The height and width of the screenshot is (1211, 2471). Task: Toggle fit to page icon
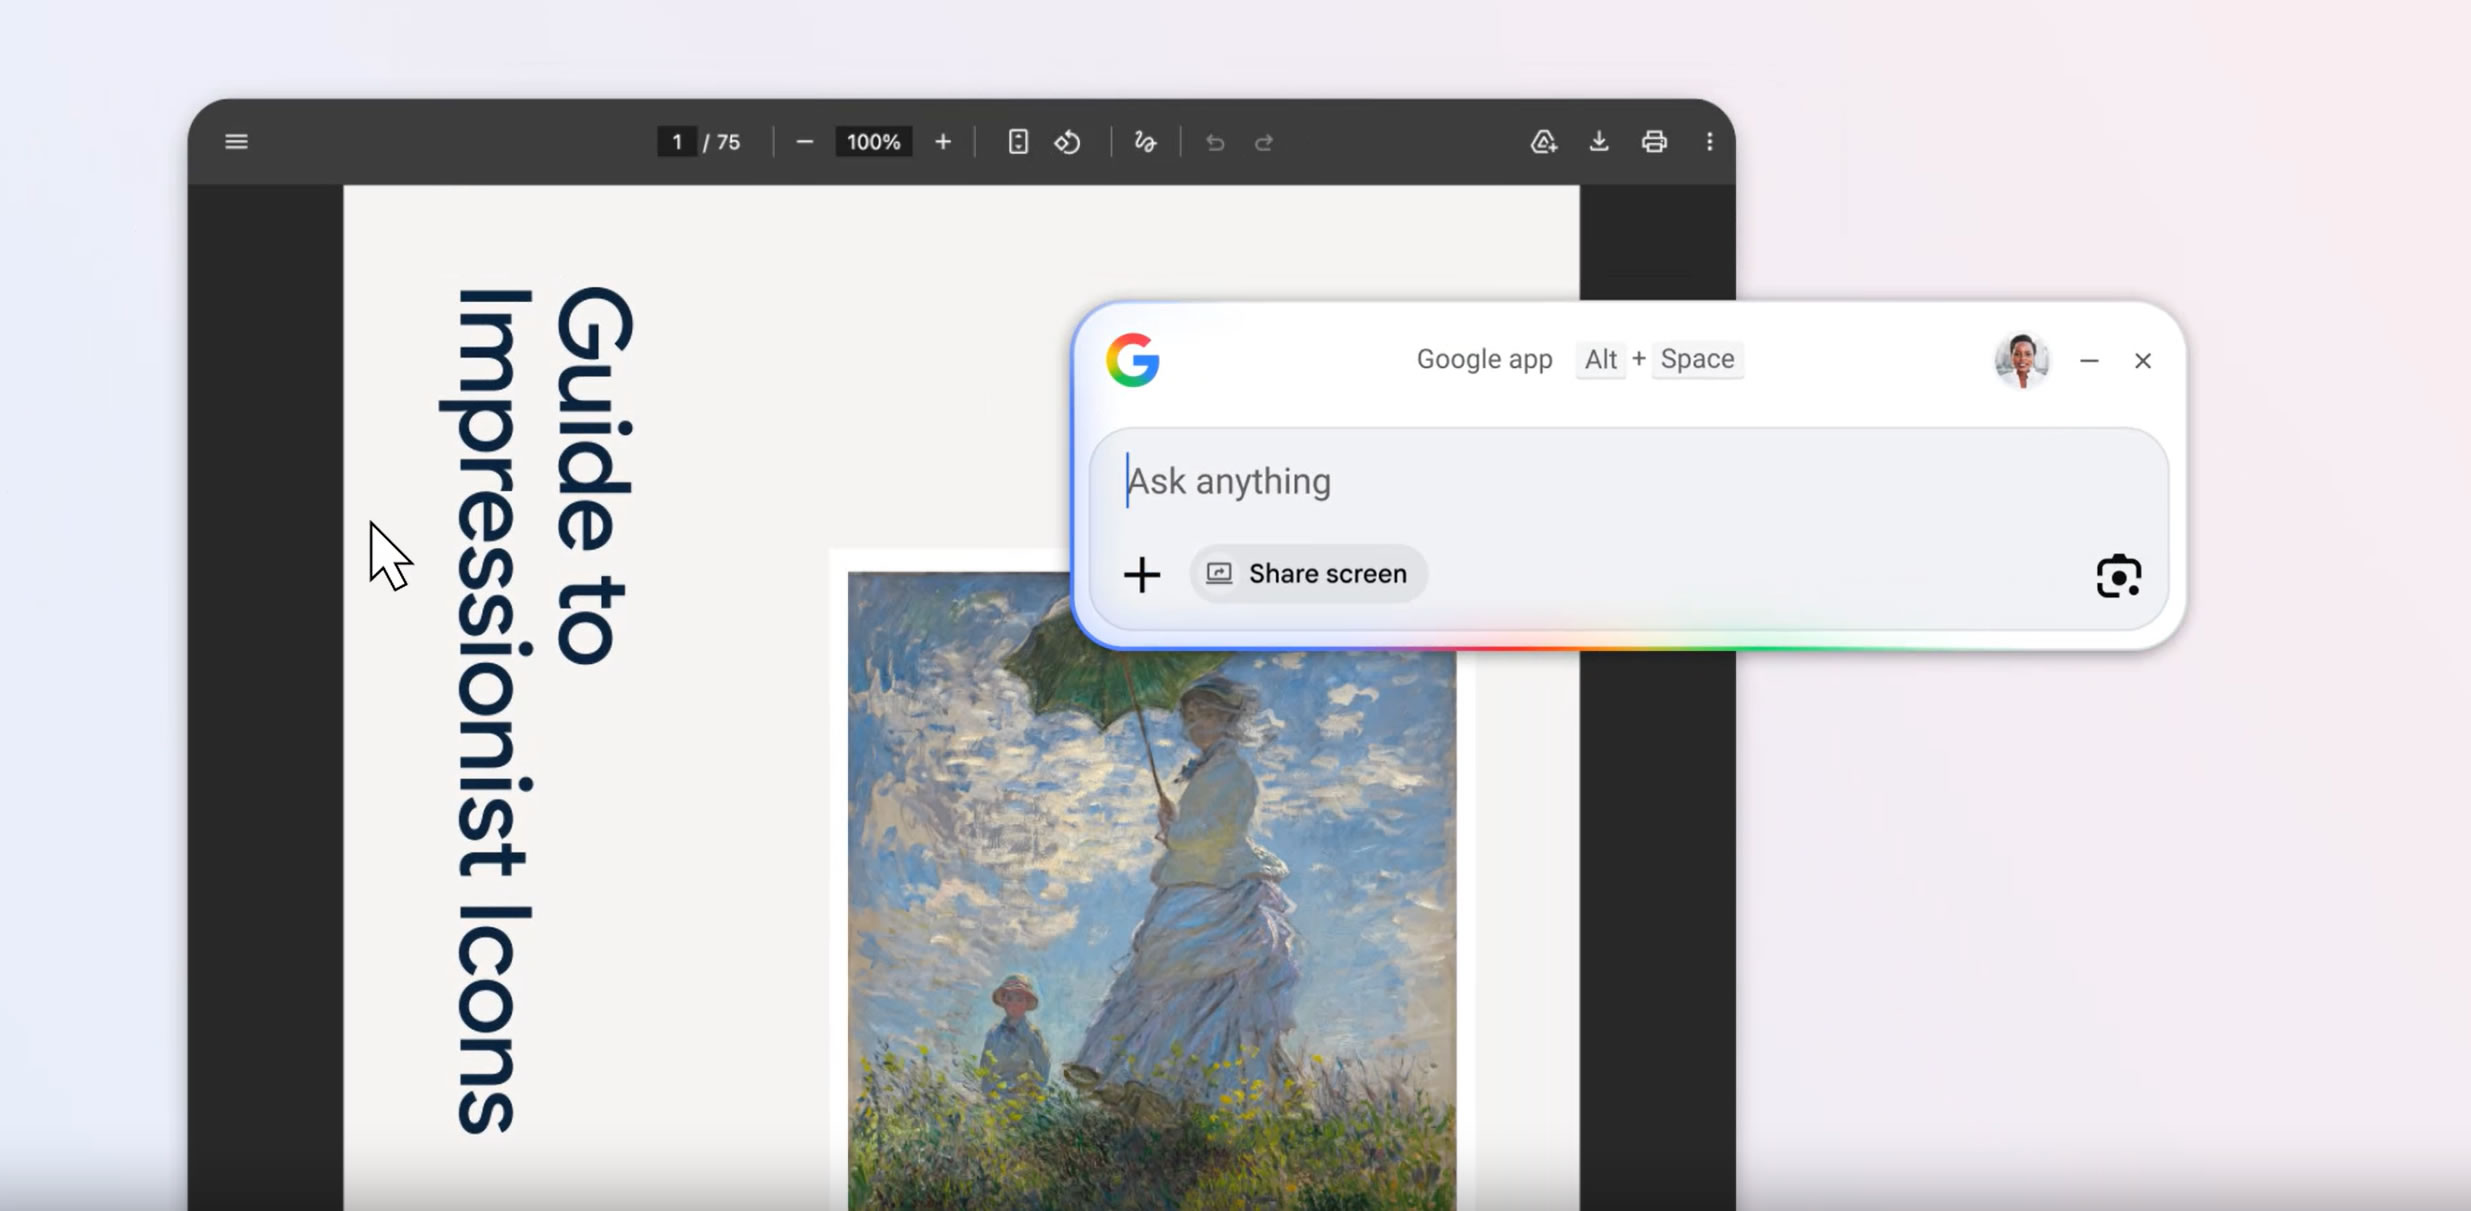pos(1017,142)
